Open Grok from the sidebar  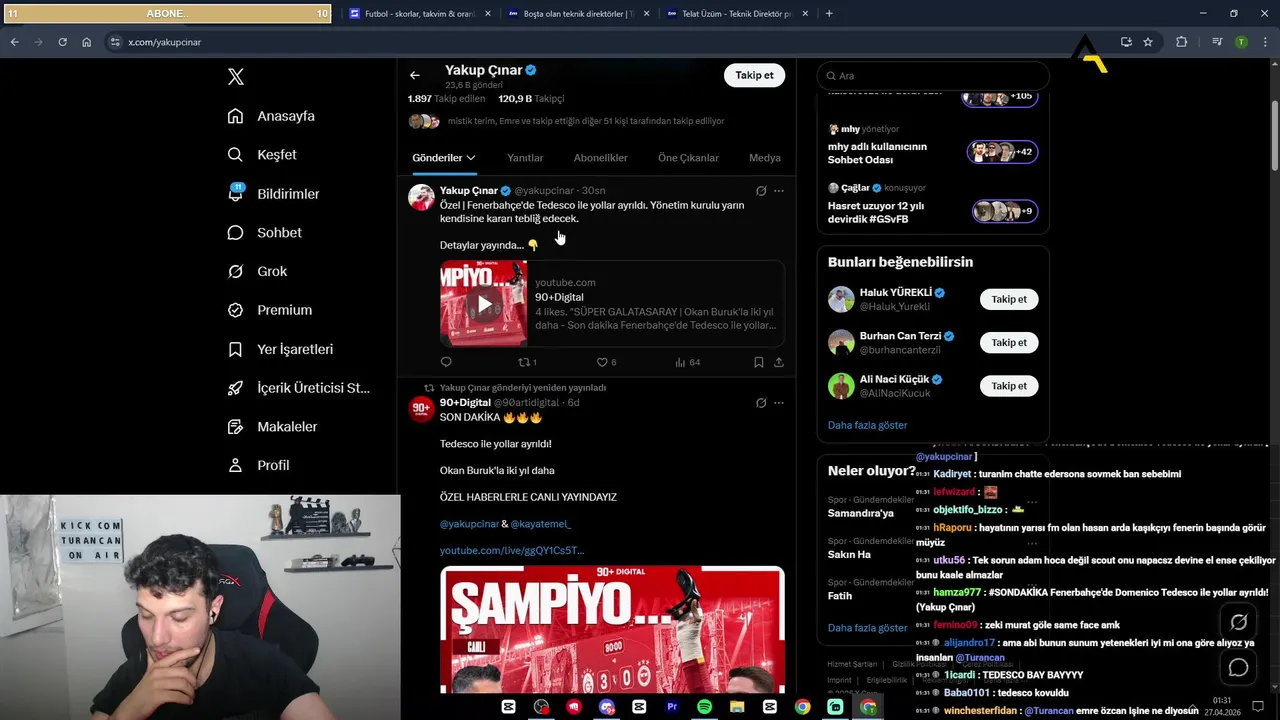(x=257, y=271)
